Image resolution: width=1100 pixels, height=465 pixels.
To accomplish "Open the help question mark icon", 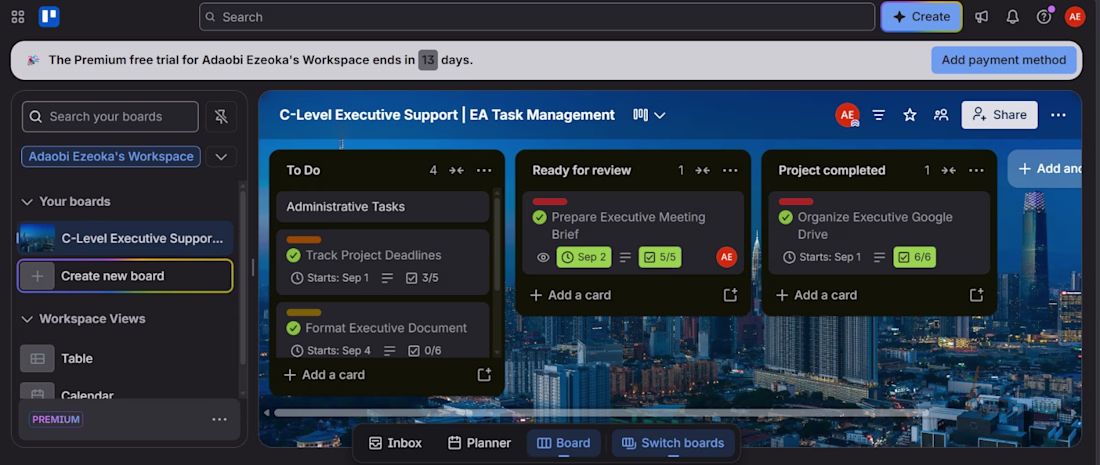I will pos(1044,17).
